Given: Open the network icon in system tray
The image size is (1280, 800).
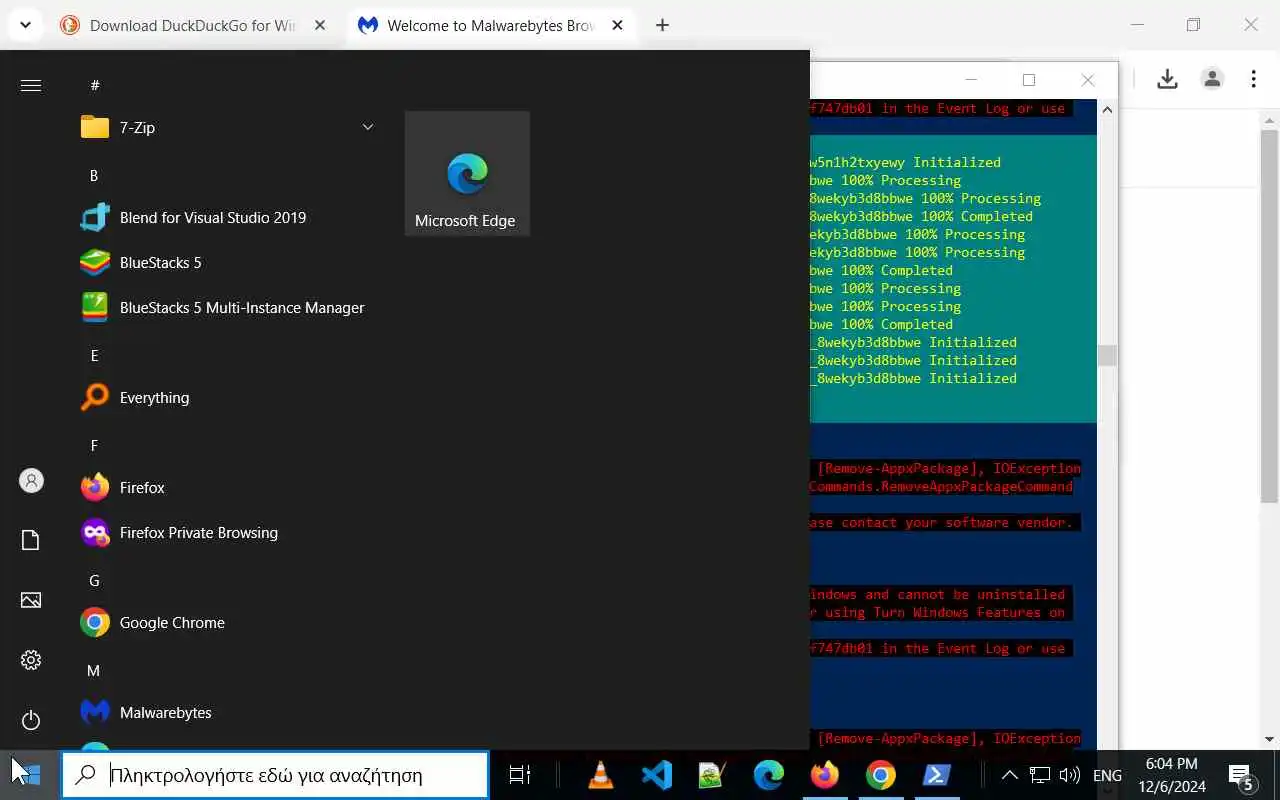Looking at the screenshot, I should [1040, 775].
